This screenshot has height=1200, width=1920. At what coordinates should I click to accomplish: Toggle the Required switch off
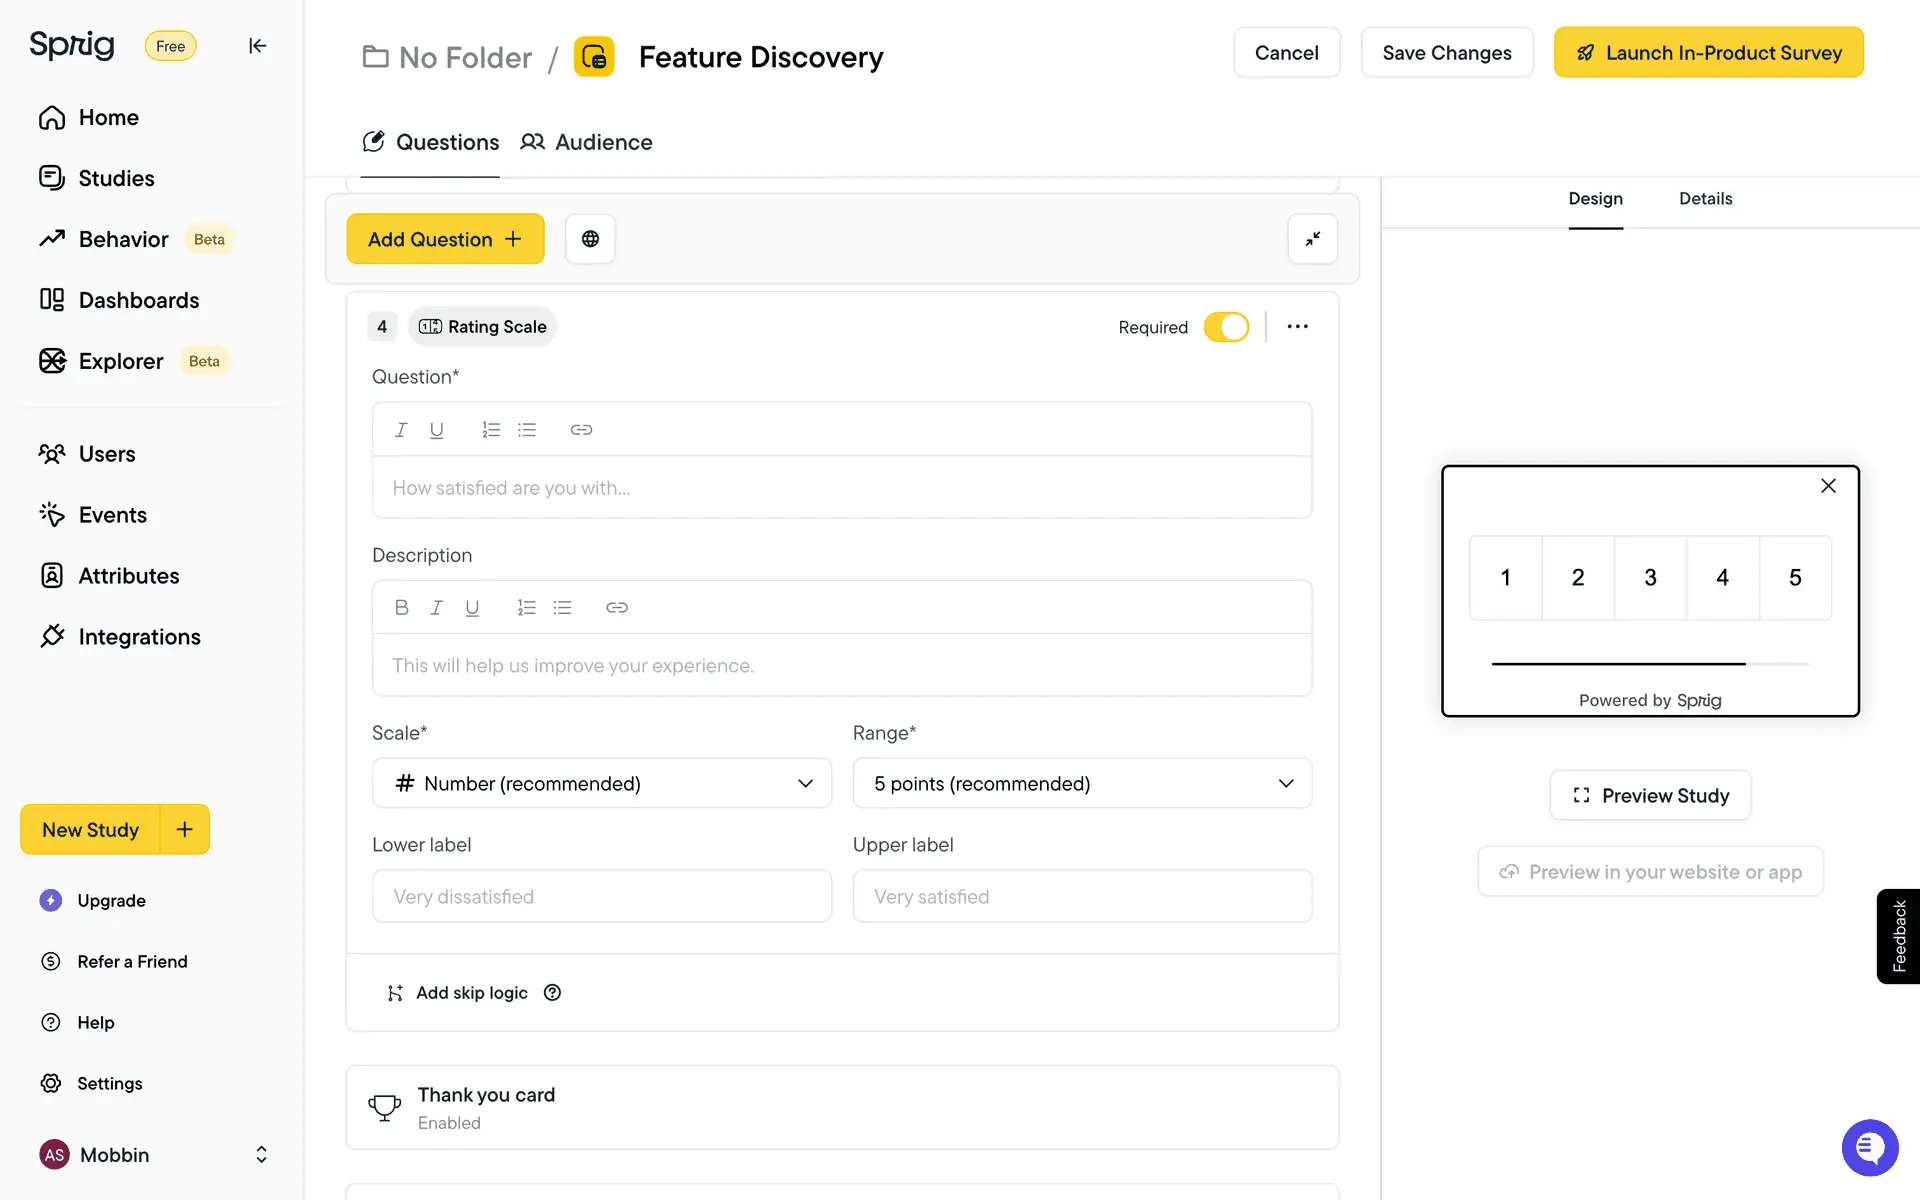[1226, 327]
